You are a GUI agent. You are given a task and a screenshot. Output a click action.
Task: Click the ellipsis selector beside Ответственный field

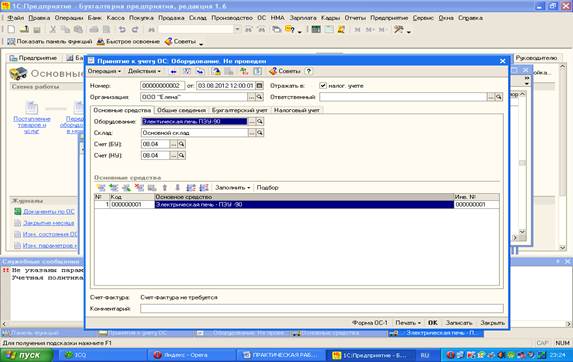click(x=491, y=97)
